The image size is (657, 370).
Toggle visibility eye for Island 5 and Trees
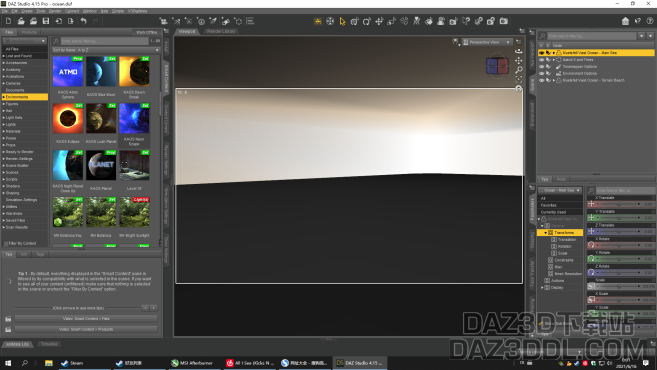(x=541, y=60)
